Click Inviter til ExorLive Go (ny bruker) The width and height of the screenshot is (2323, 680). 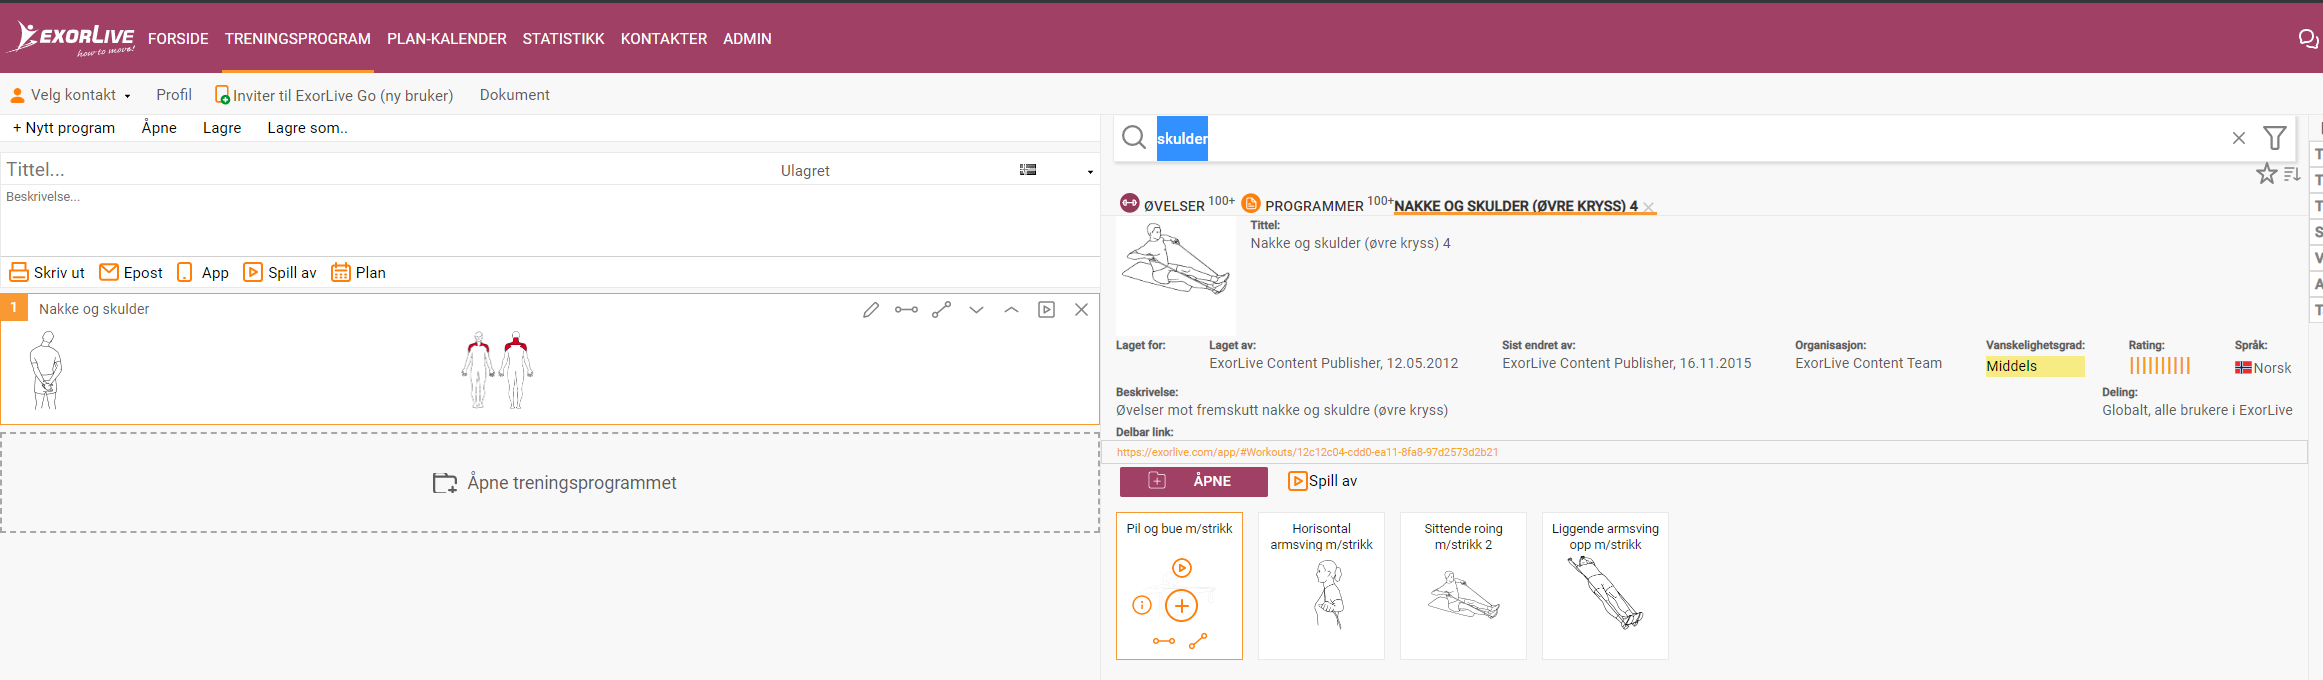tap(334, 95)
